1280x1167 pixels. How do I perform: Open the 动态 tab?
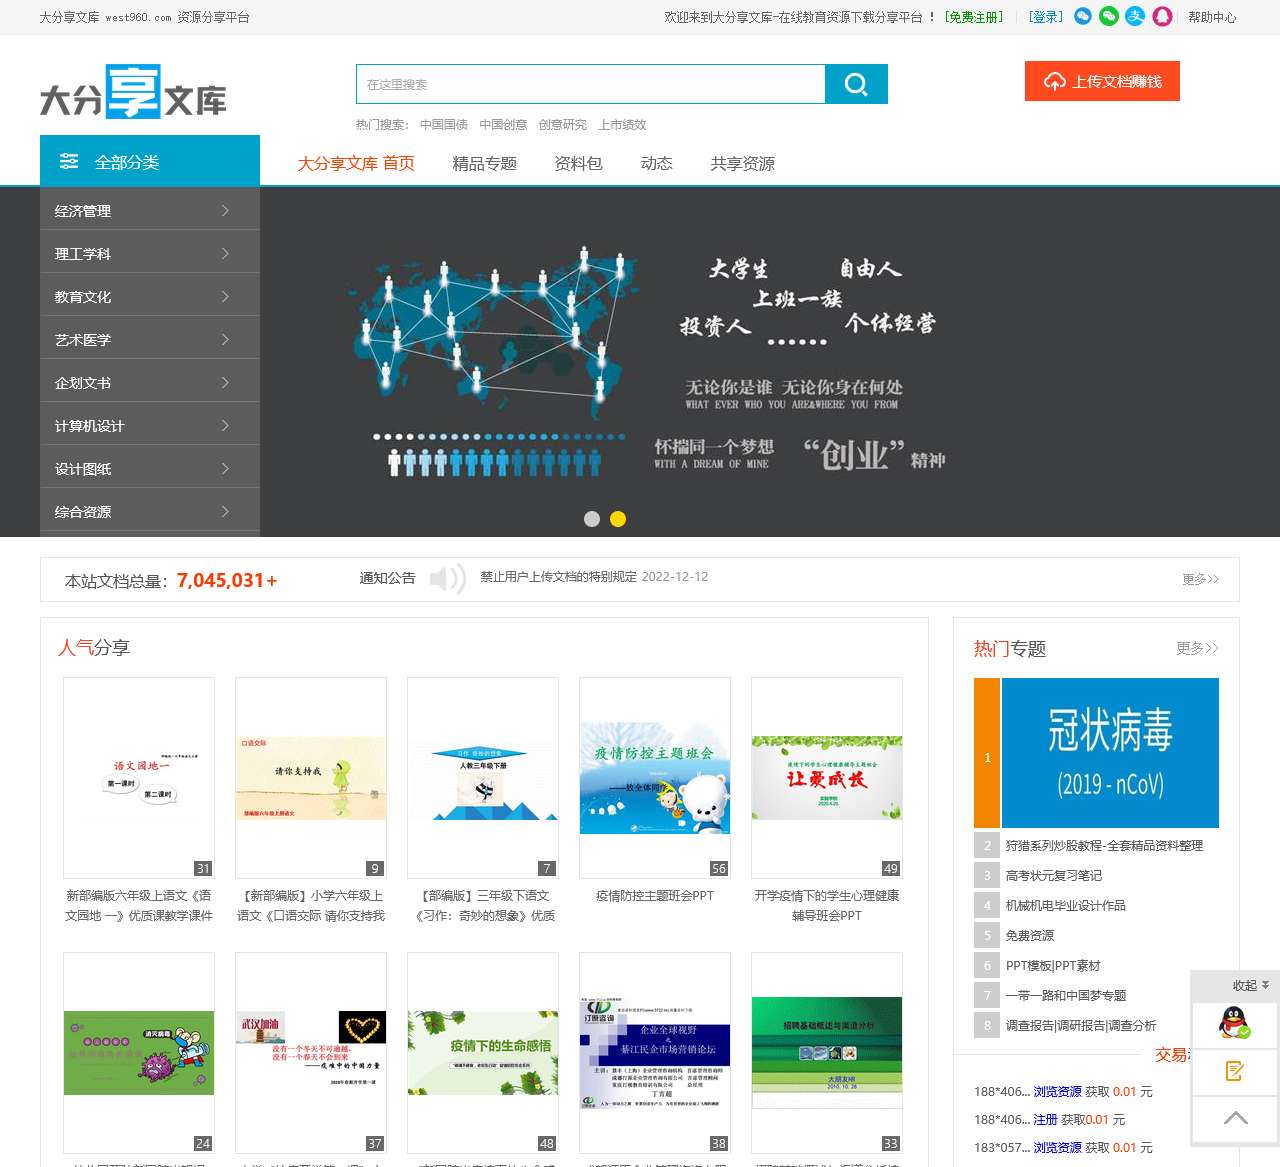point(656,163)
